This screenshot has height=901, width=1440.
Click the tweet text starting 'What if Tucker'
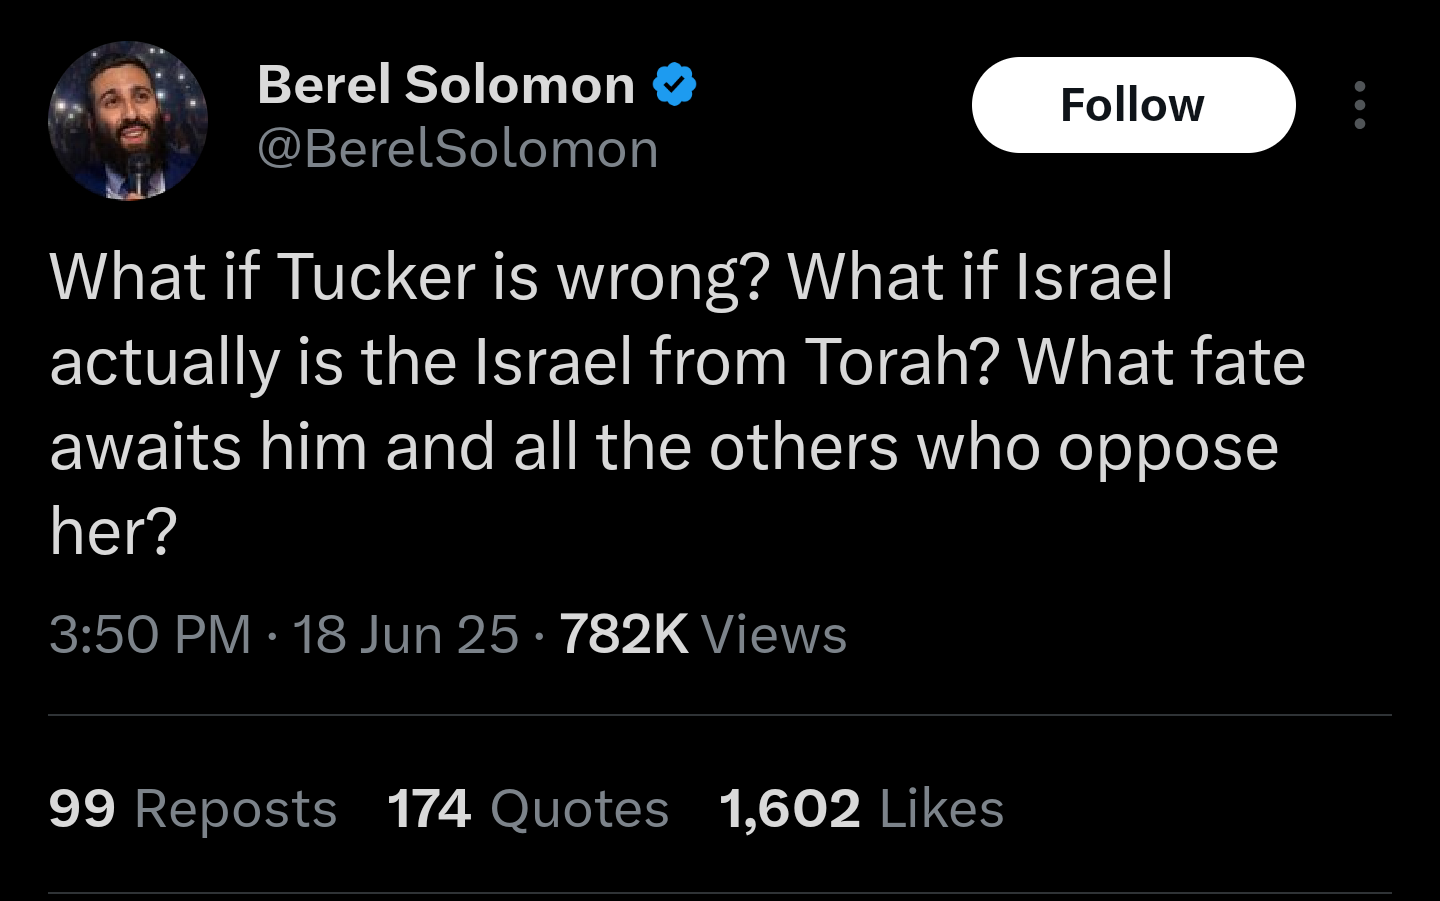pos(678,404)
